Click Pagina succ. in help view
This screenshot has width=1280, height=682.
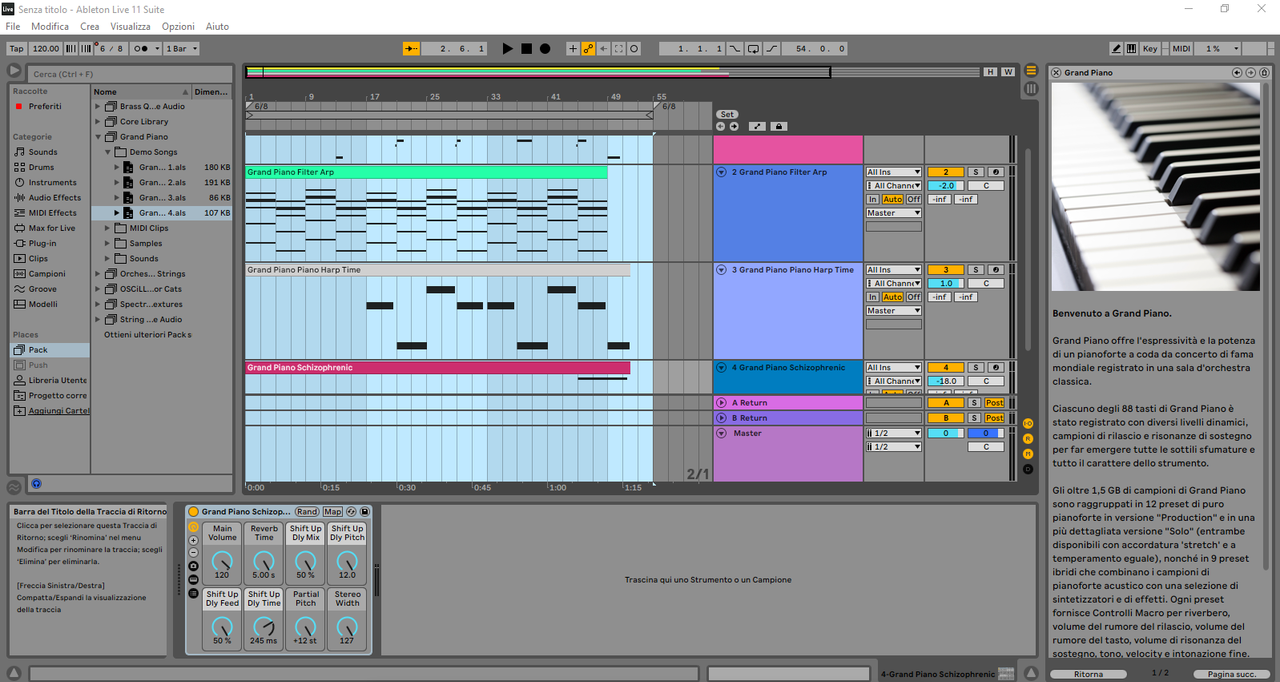[1232, 674]
